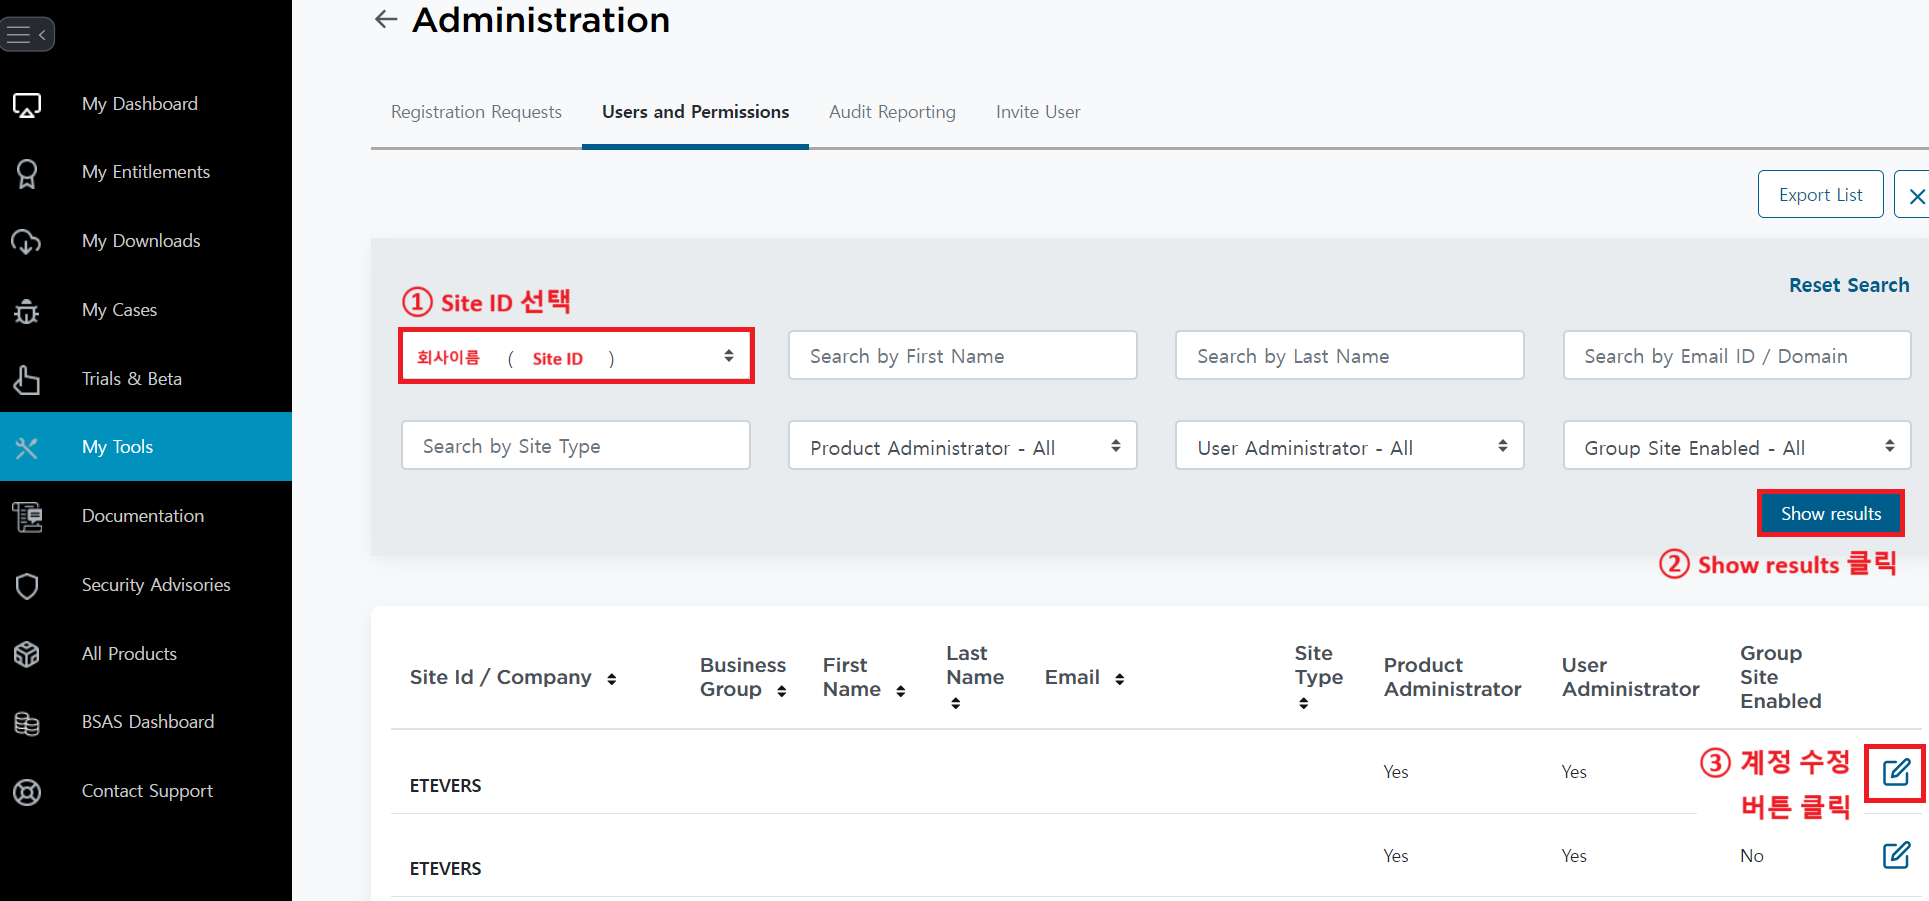Click the Search by First Name field
Image resolution: width=1929 pixels, height=901 pixels.
[x=962, y=356]
